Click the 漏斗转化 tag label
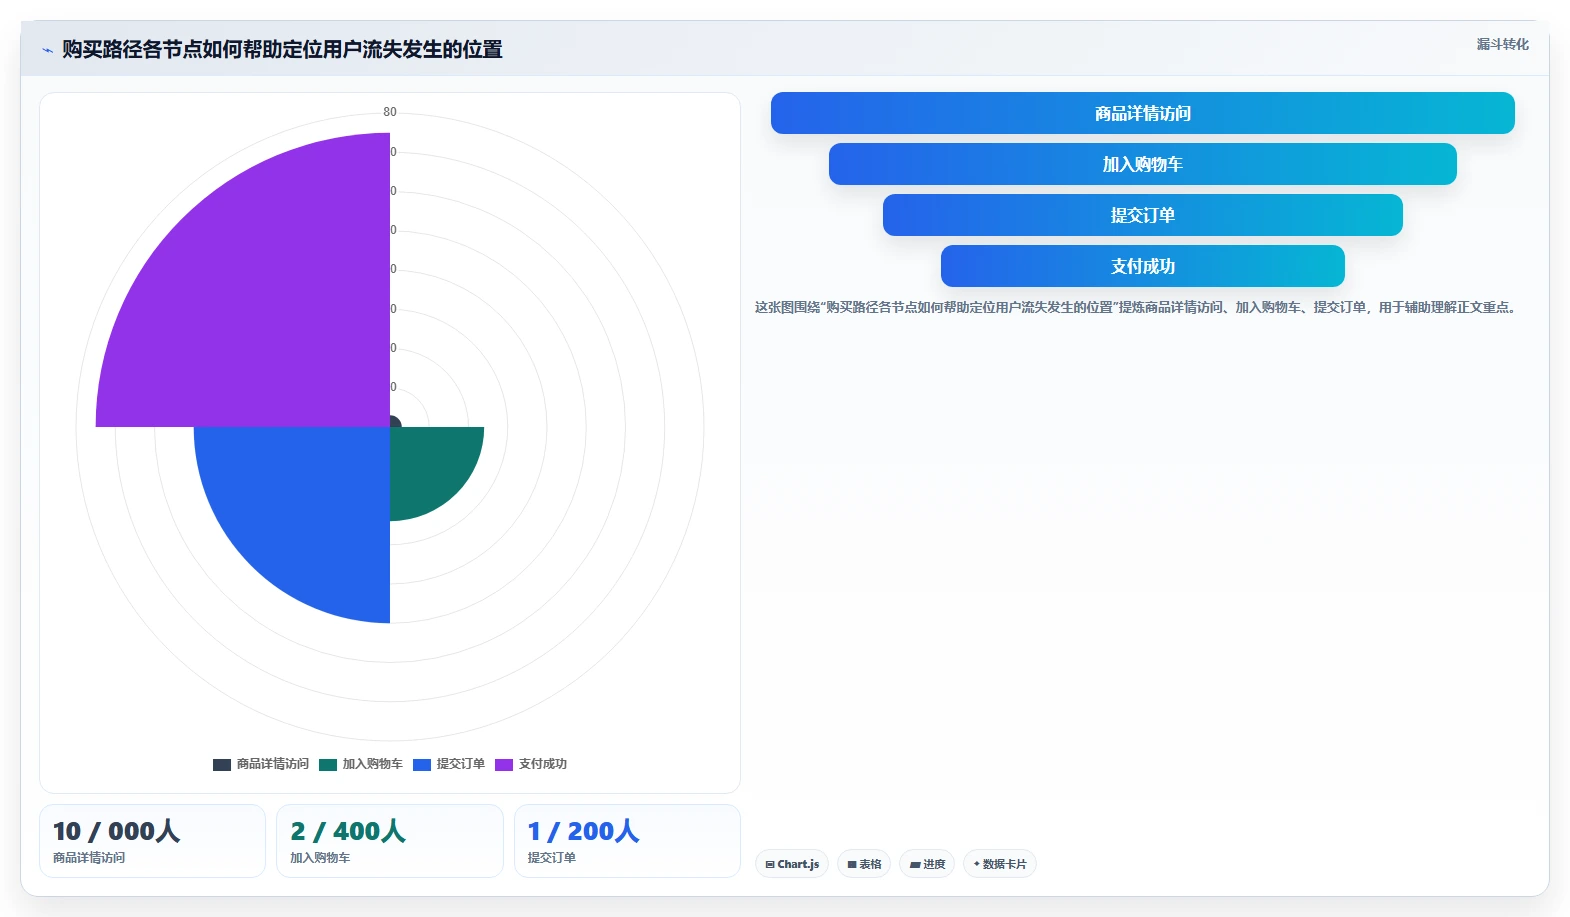Viewport: 1570px width, 917px height. pyautogui.click(x=1503, y=44)
